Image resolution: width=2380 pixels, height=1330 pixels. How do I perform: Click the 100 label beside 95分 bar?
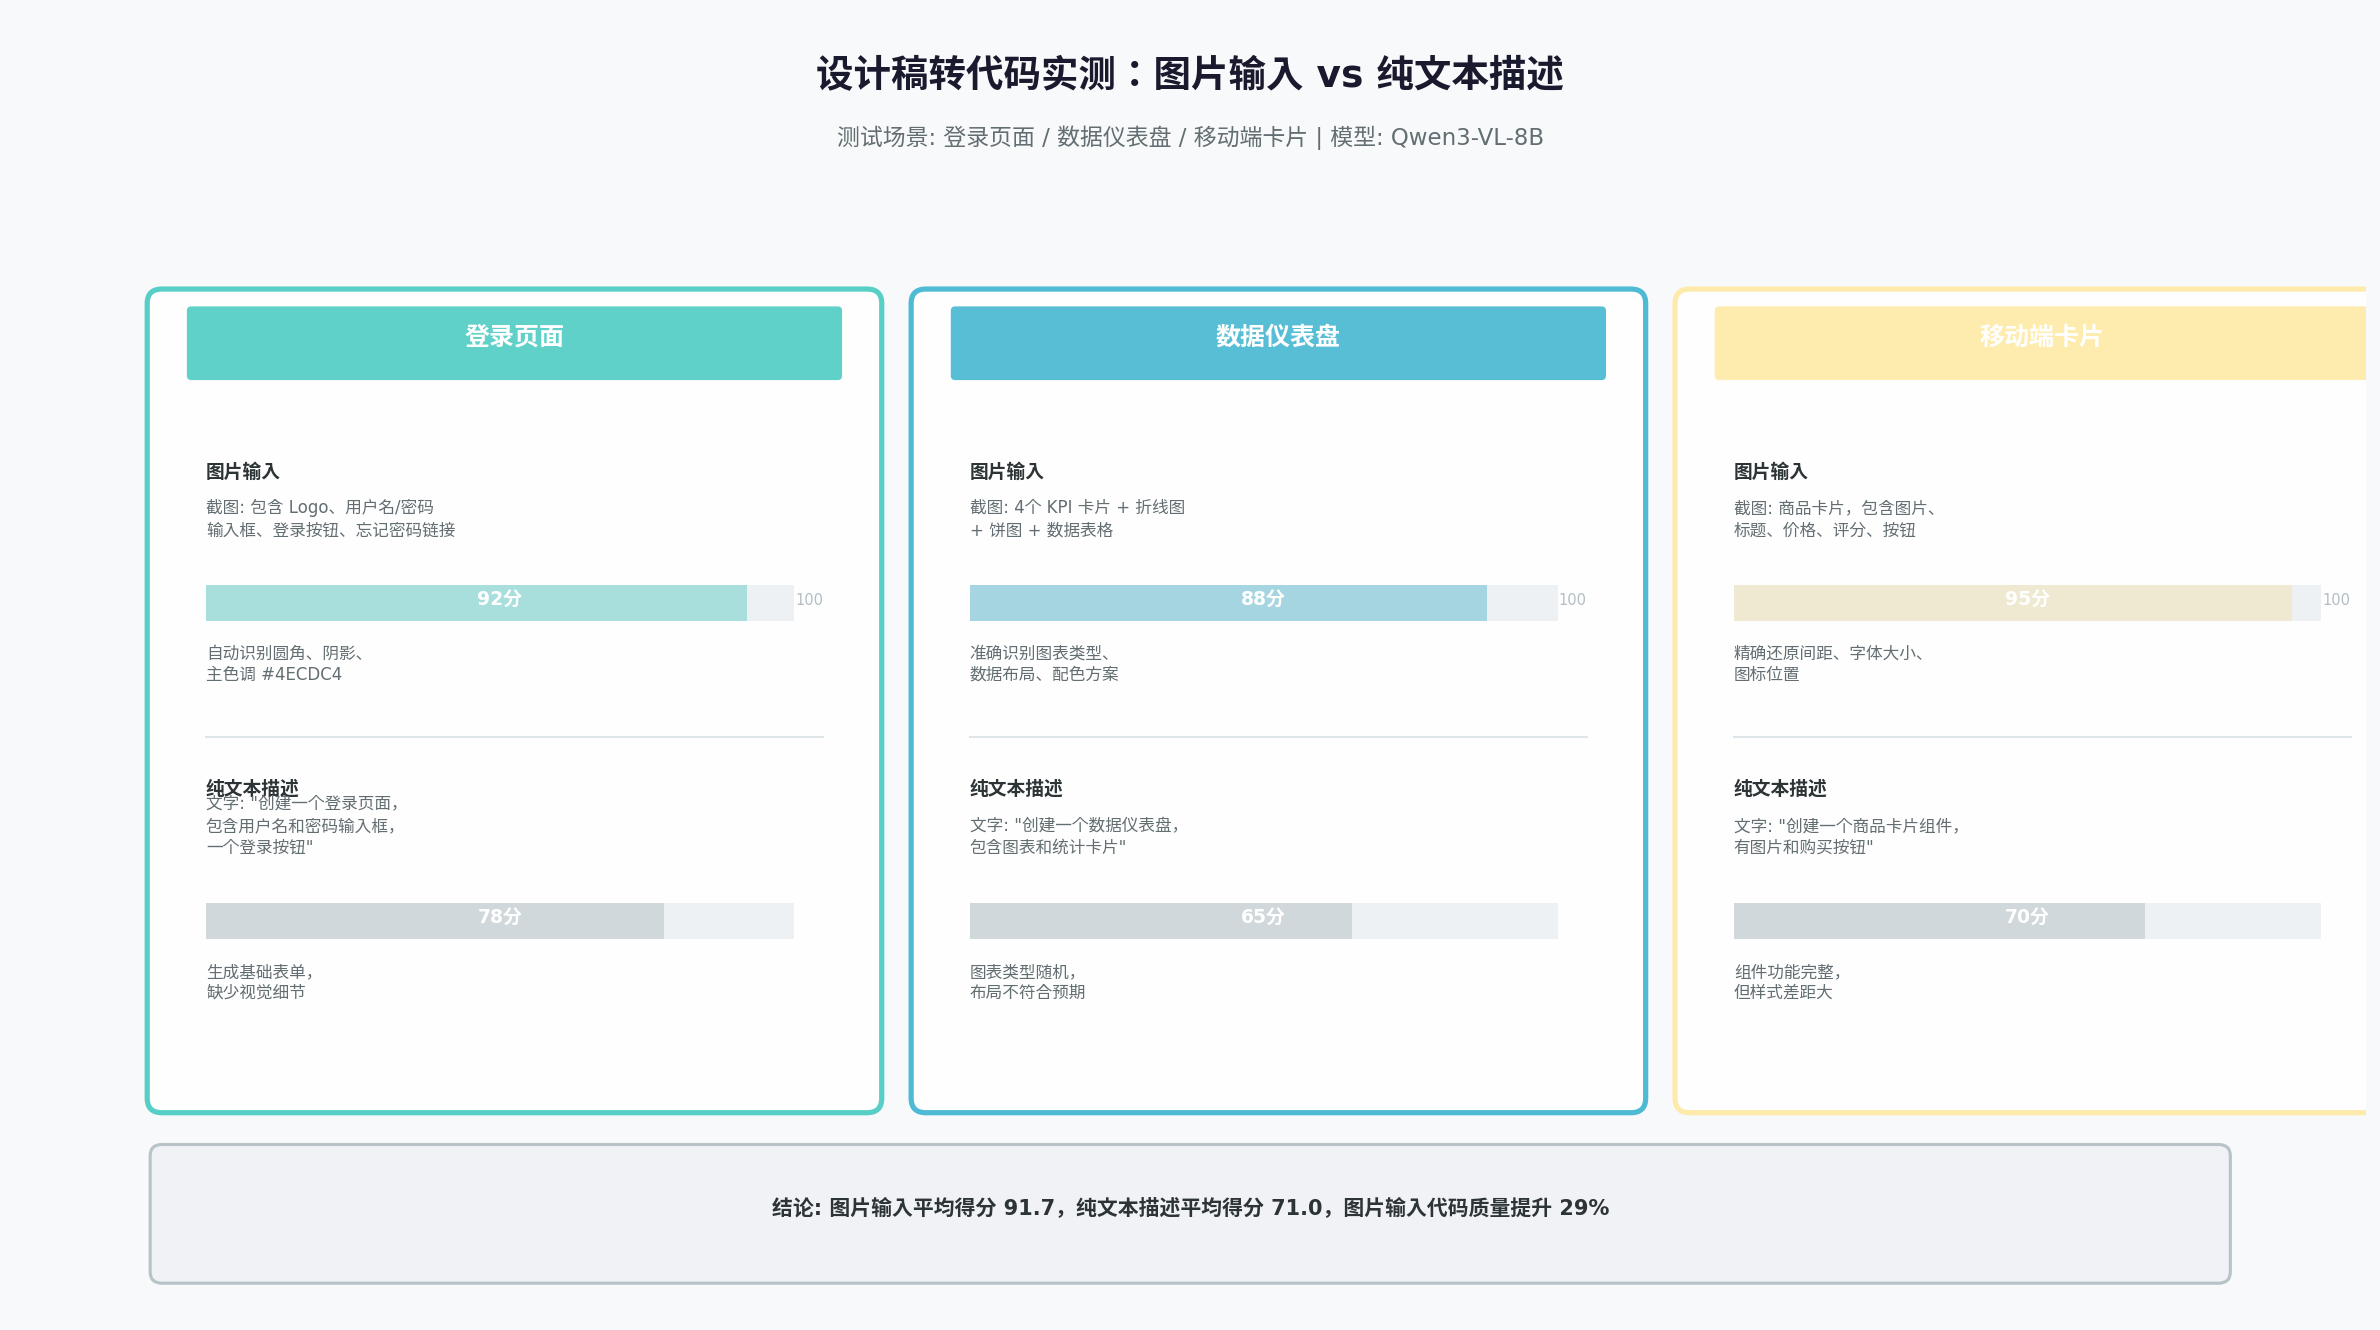click(2336, 600)
